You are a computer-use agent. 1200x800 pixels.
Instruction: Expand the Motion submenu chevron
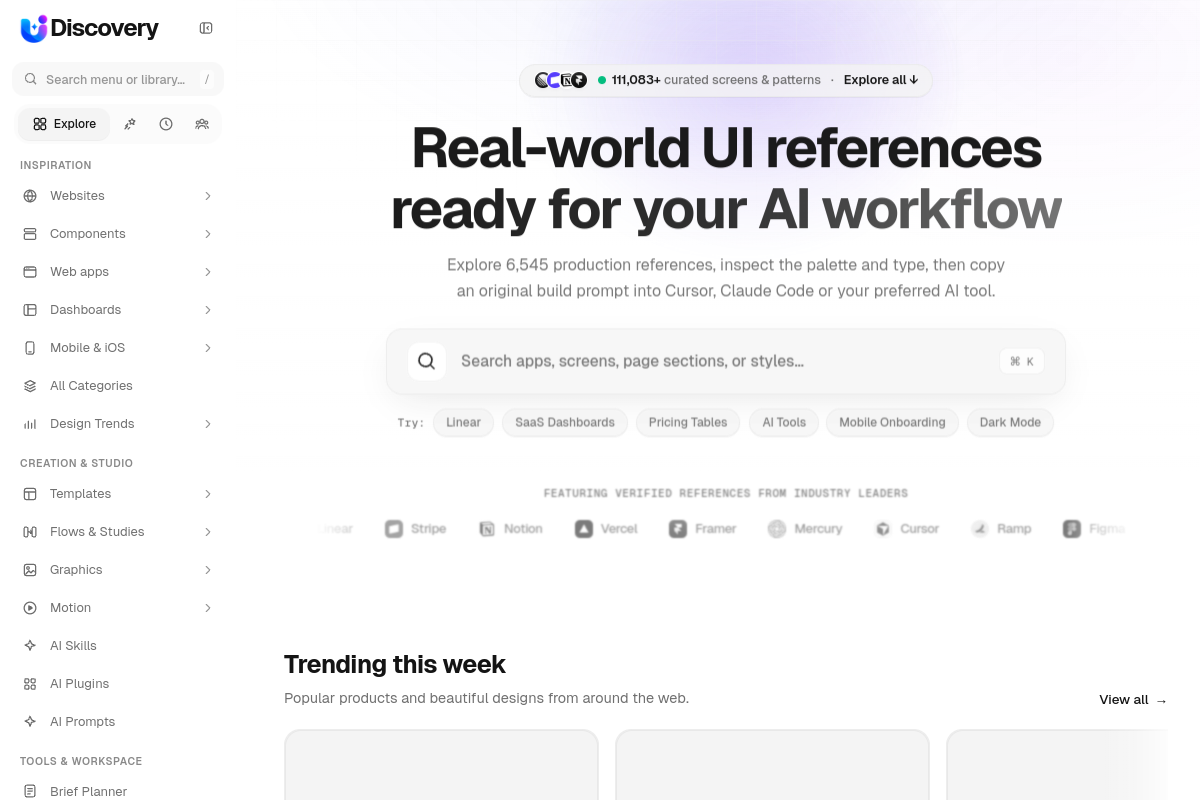click(x=208, y=608)
